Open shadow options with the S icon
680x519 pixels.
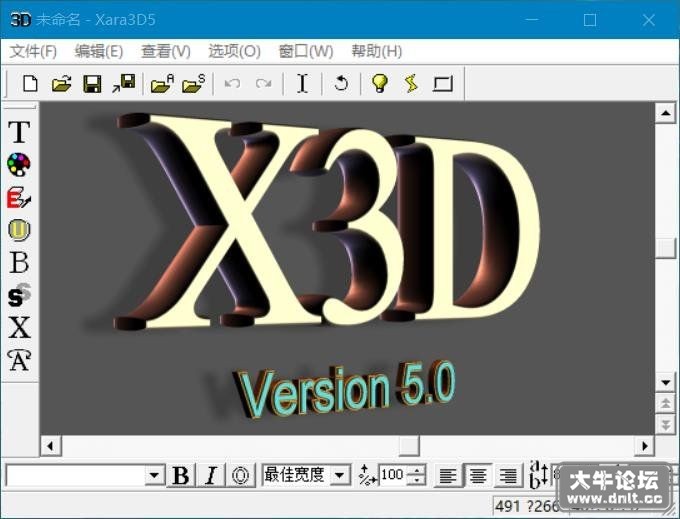19,295
